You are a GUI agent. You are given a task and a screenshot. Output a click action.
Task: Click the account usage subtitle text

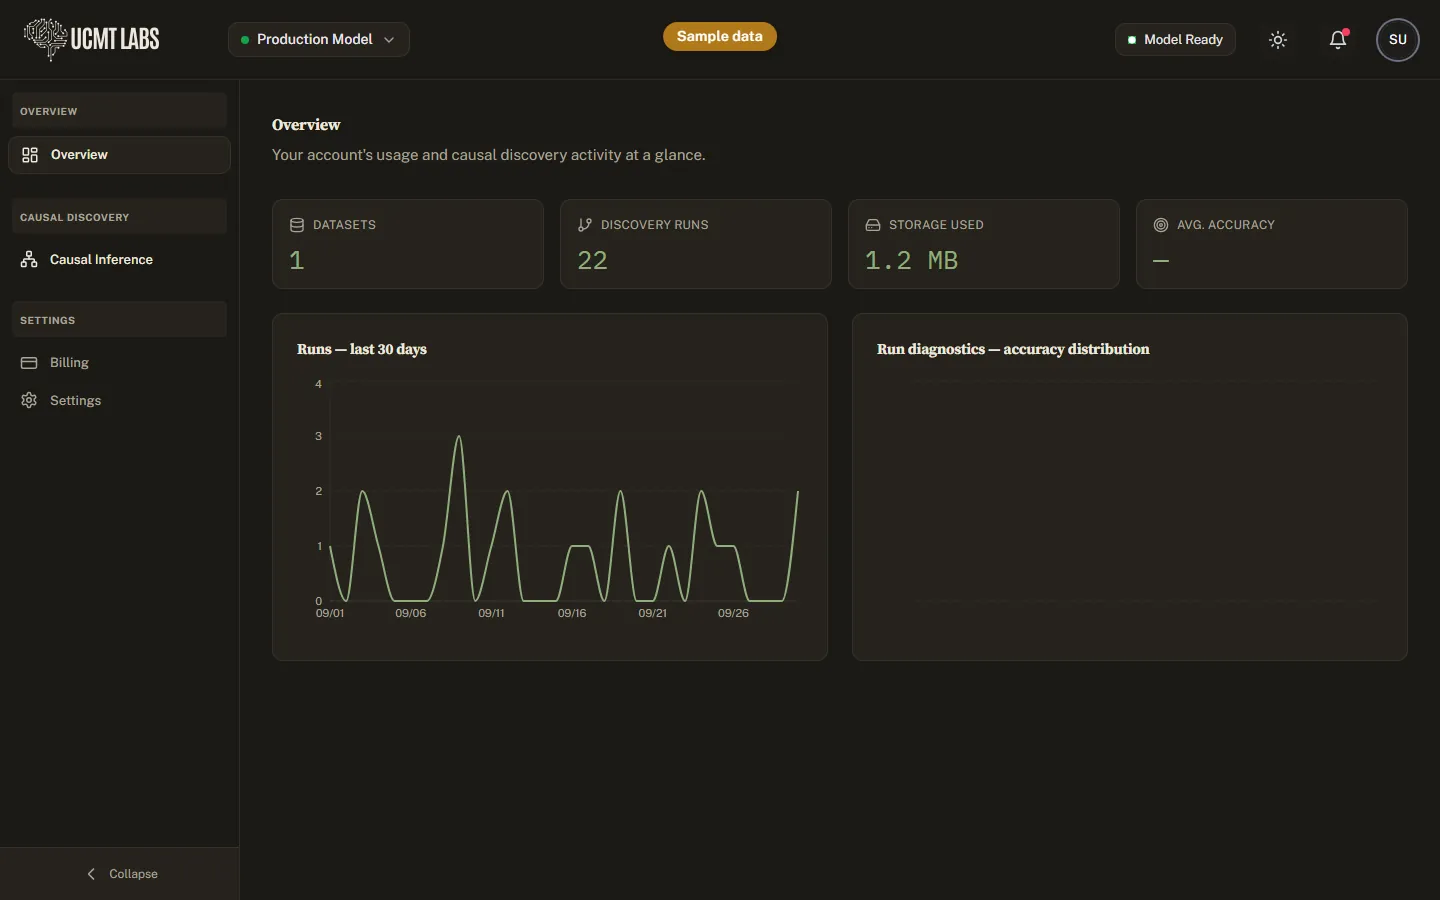(x=489, y=155)
